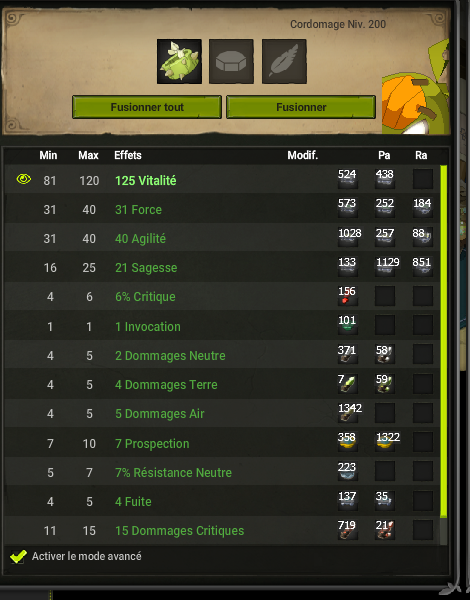
Task: Use the 184 Ra Force rune
Action: (423, 208)
